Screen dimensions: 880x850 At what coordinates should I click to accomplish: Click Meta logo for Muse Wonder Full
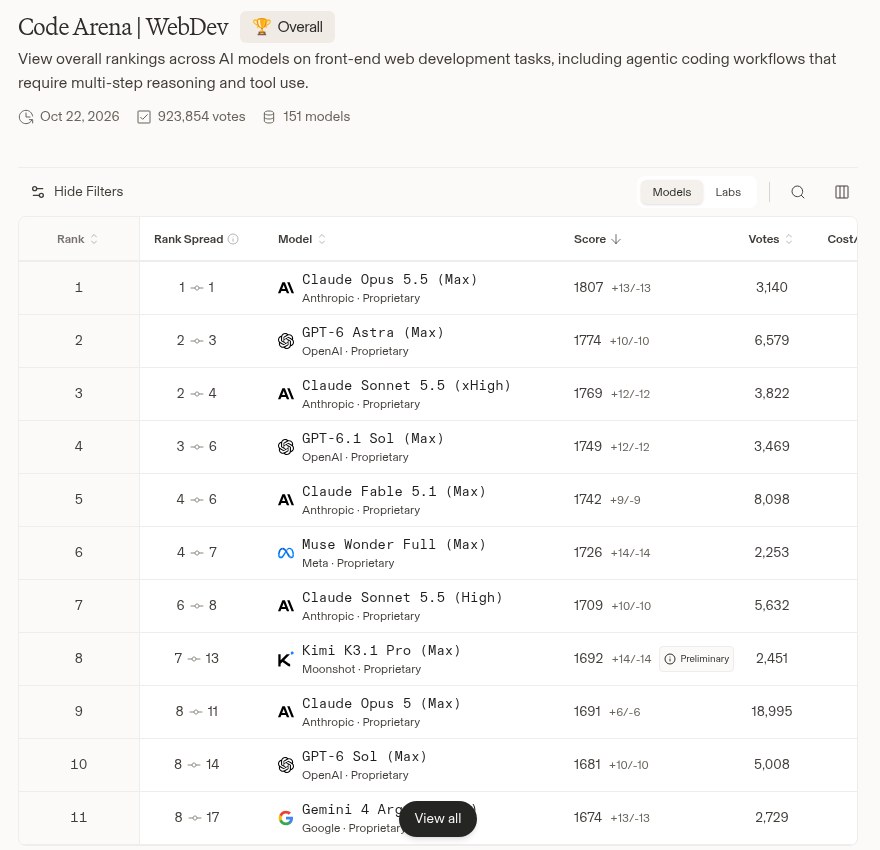pyautogui.click(x=286, y=553)
